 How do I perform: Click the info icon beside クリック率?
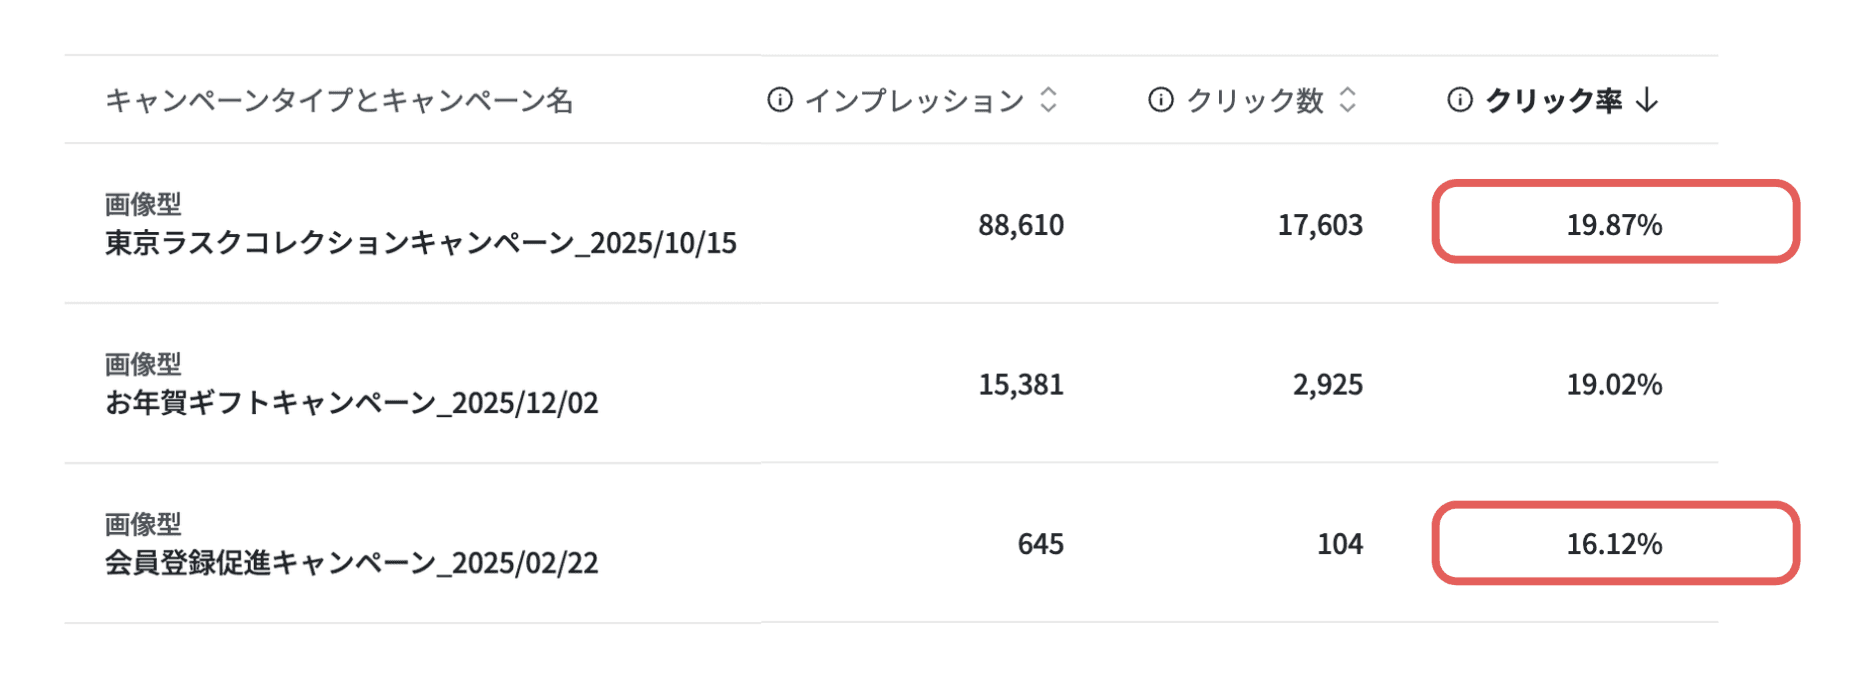1460,100
